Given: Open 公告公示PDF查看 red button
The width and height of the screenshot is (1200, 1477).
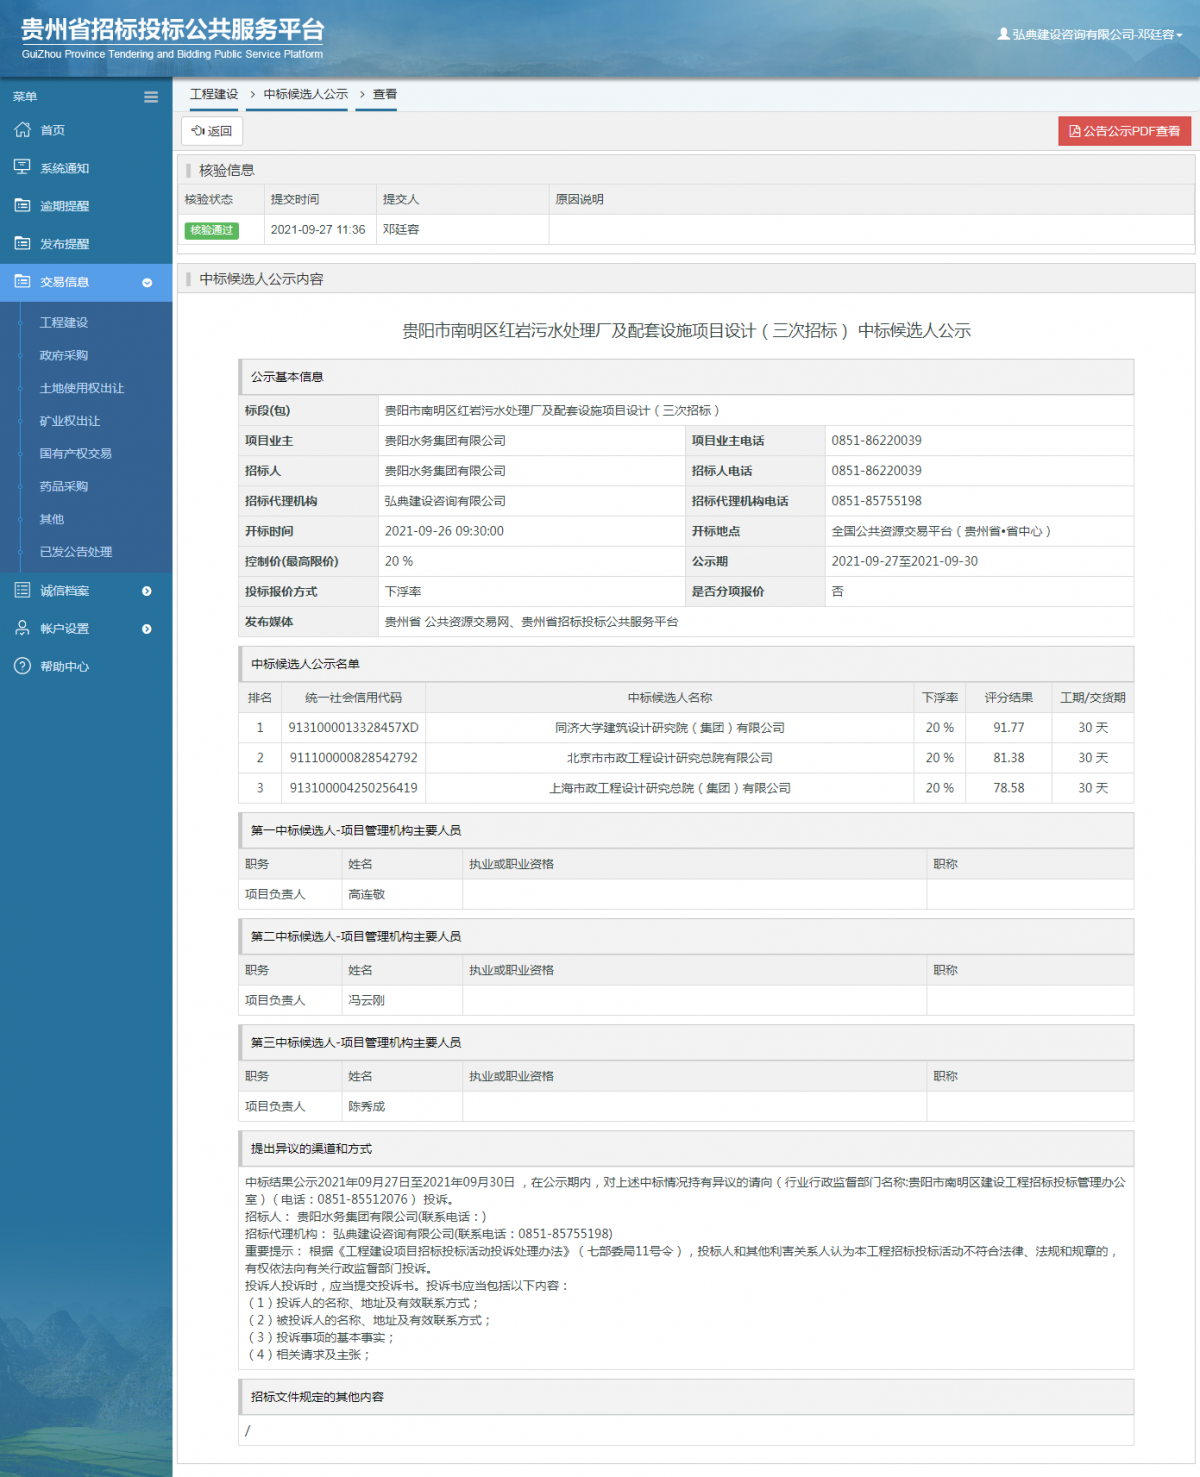Looking at the screenshot, I should (x=1124, y=131).
